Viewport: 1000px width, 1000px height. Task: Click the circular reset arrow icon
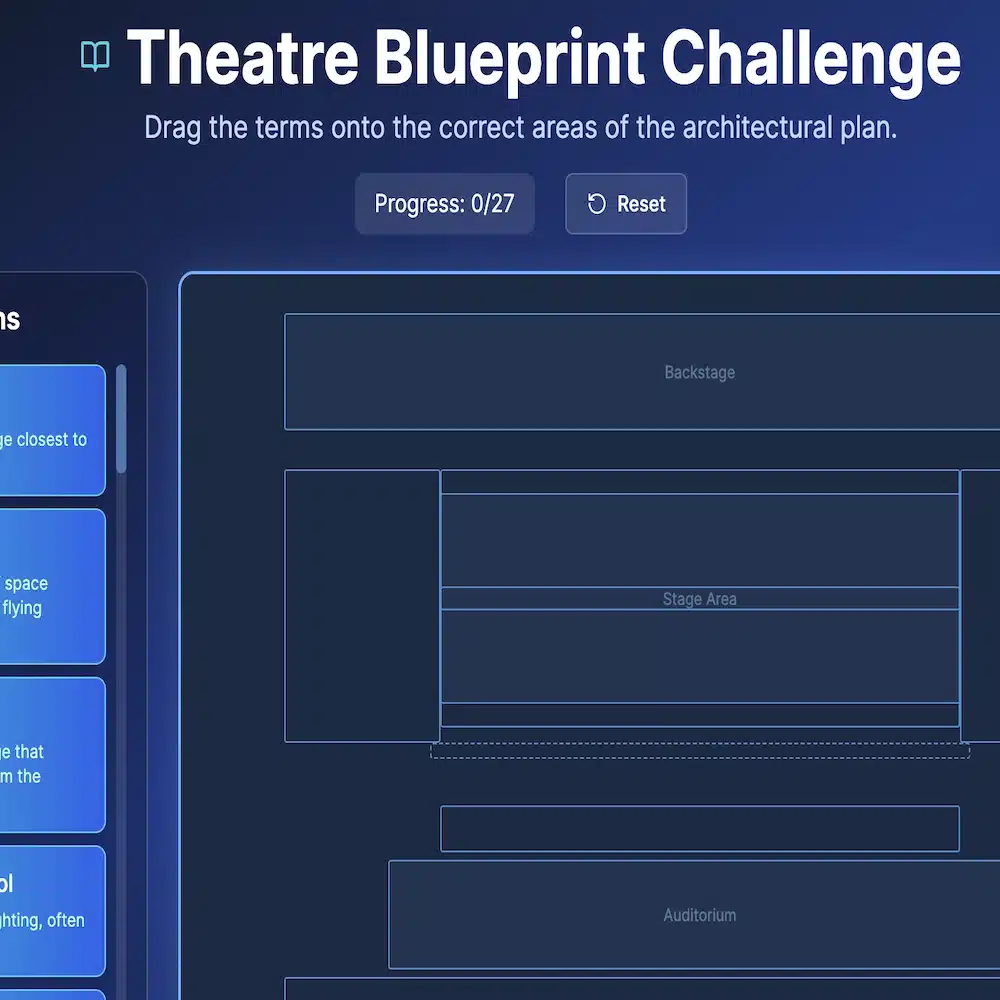[x=598, y=203]
